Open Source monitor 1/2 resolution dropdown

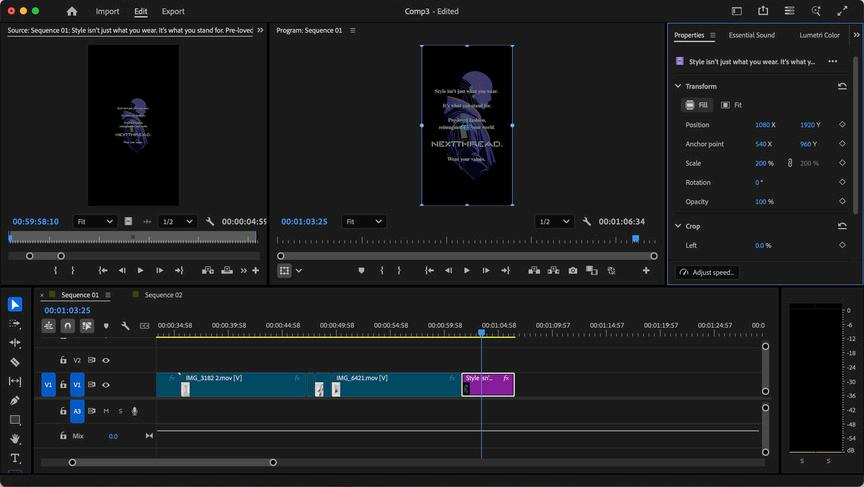(x=177, y=221)
